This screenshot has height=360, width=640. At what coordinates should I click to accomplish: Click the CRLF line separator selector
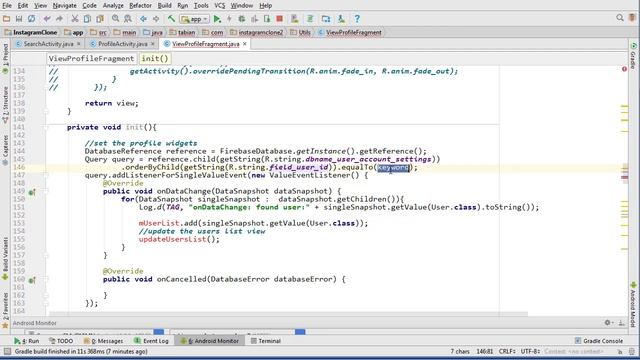pyautogui.click(x=507, y=351)
